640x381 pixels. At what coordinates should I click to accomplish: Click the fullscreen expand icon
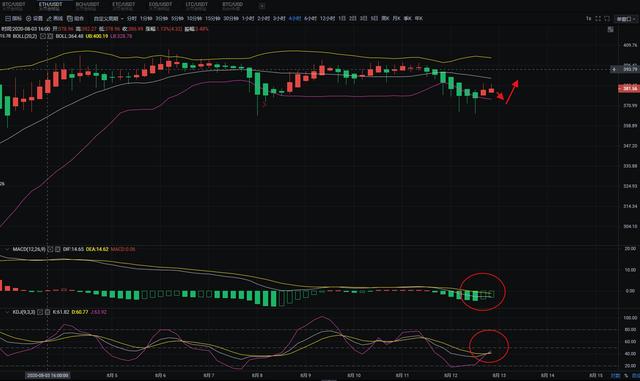(598, 19)
